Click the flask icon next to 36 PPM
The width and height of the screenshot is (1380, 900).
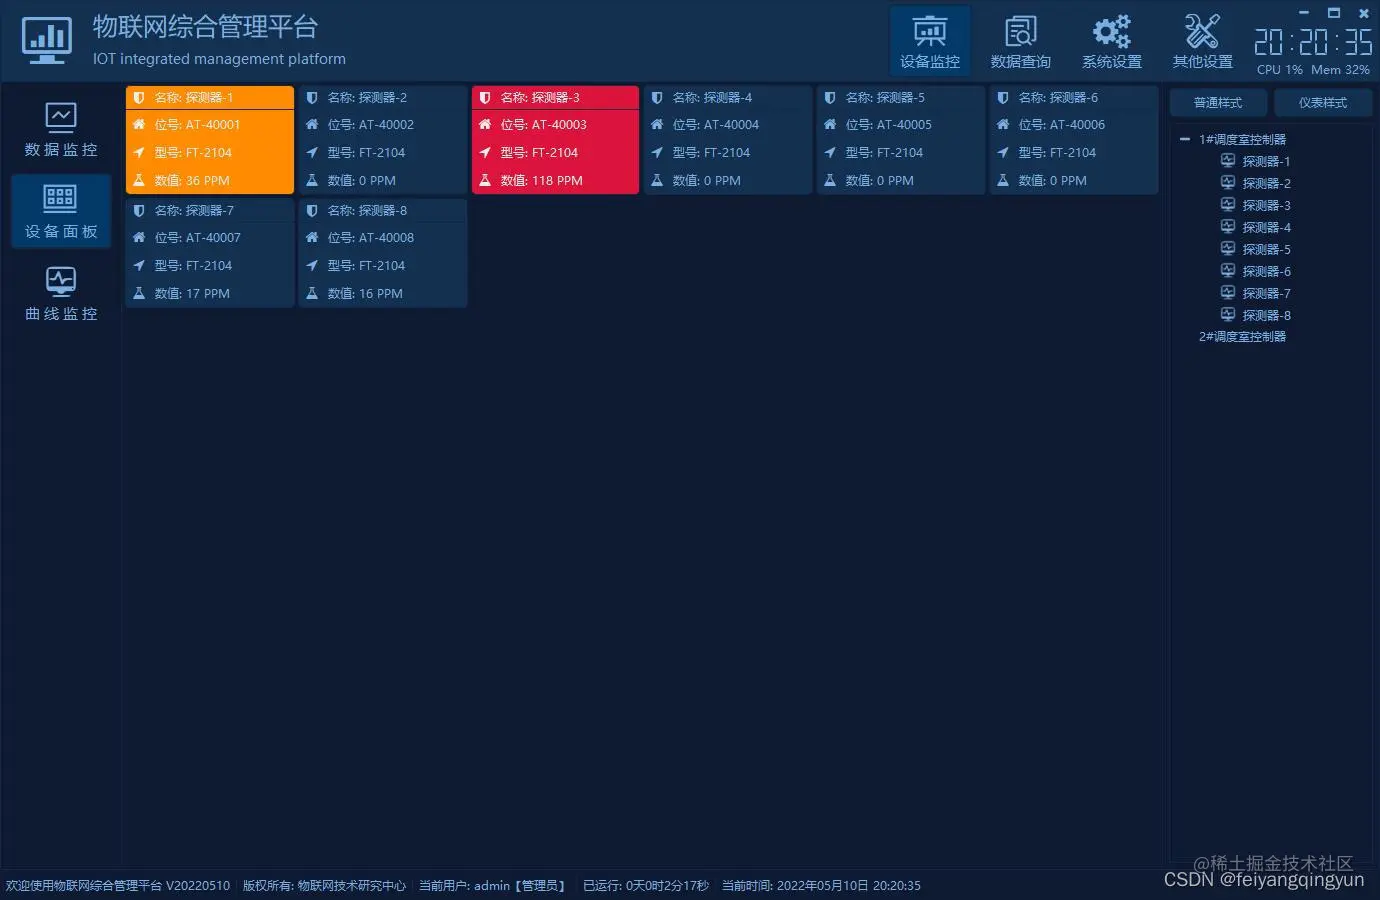click(139, 181)
